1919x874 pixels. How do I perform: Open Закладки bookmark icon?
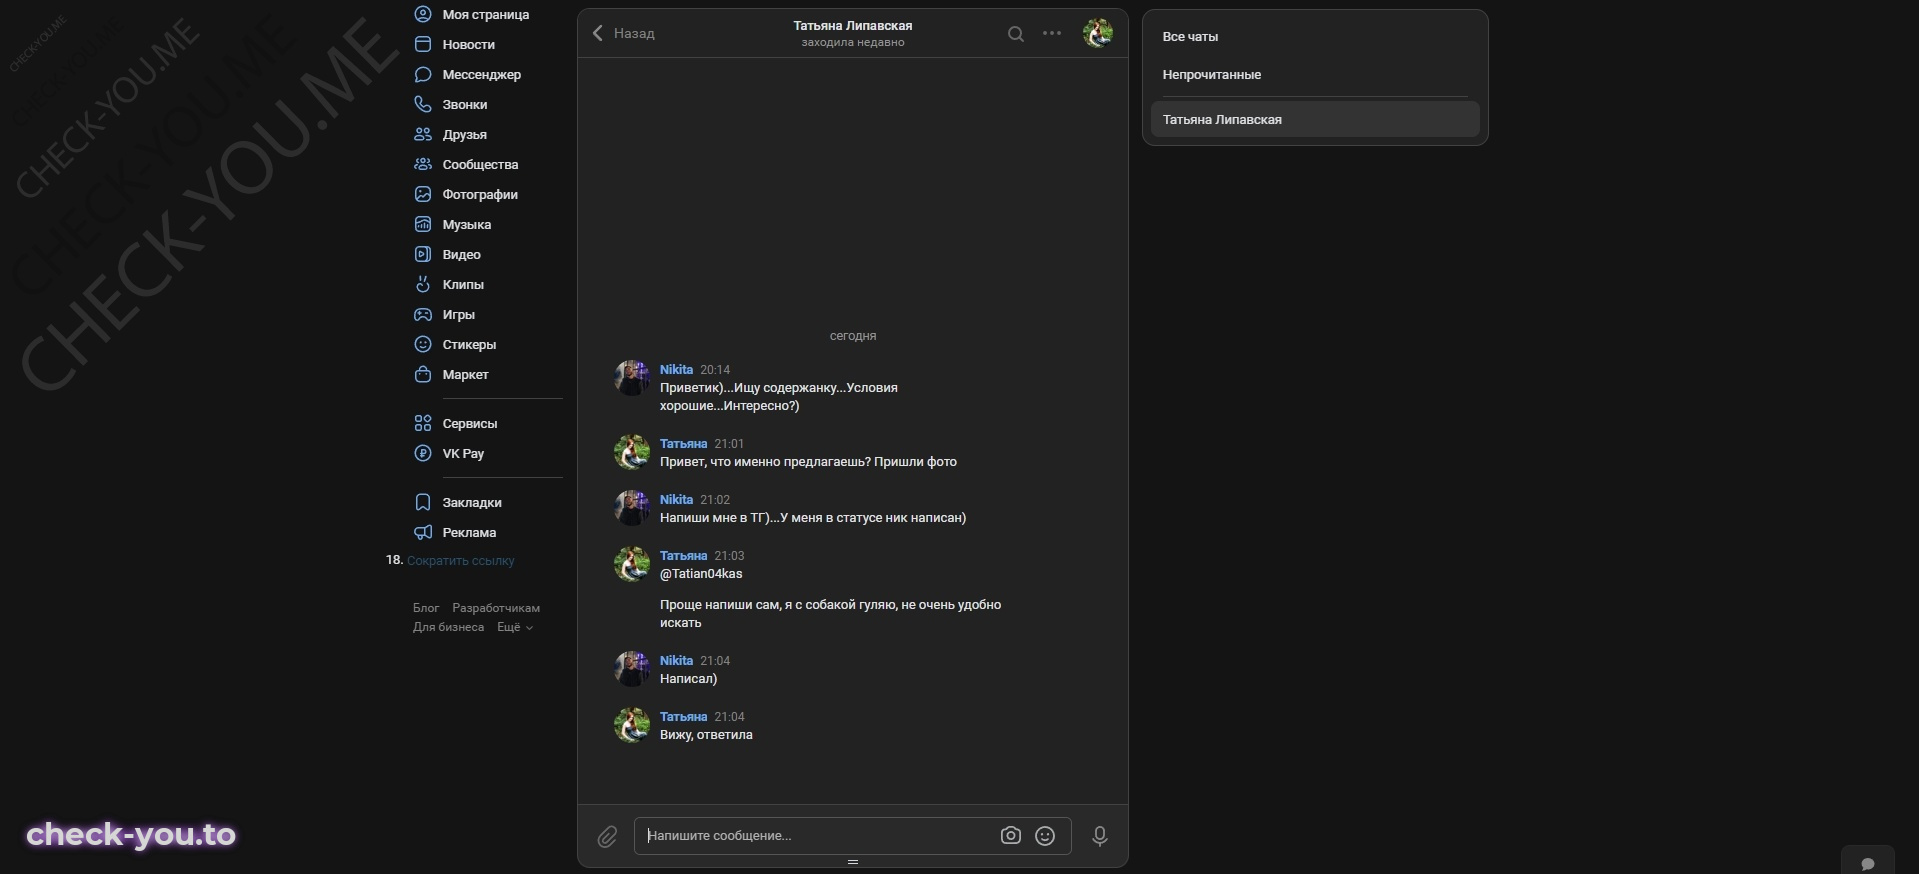click(423, 502)
